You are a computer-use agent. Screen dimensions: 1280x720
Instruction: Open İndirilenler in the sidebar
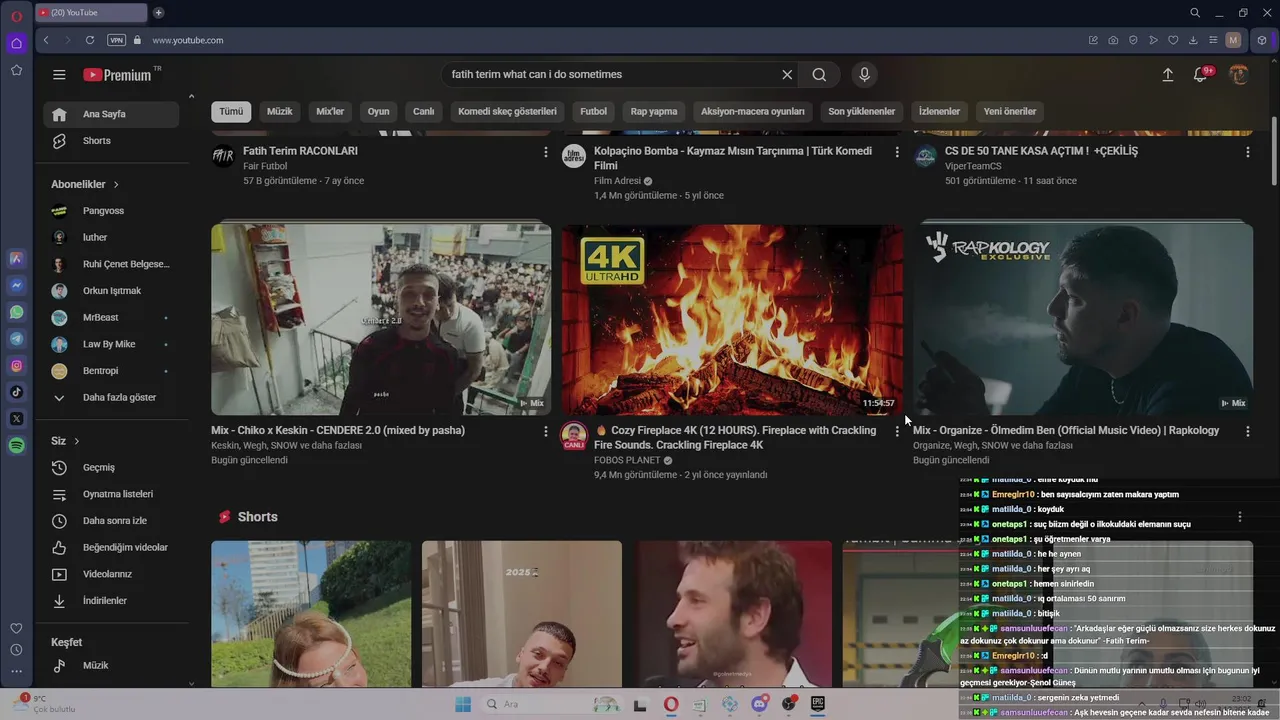tap(111, 601)
